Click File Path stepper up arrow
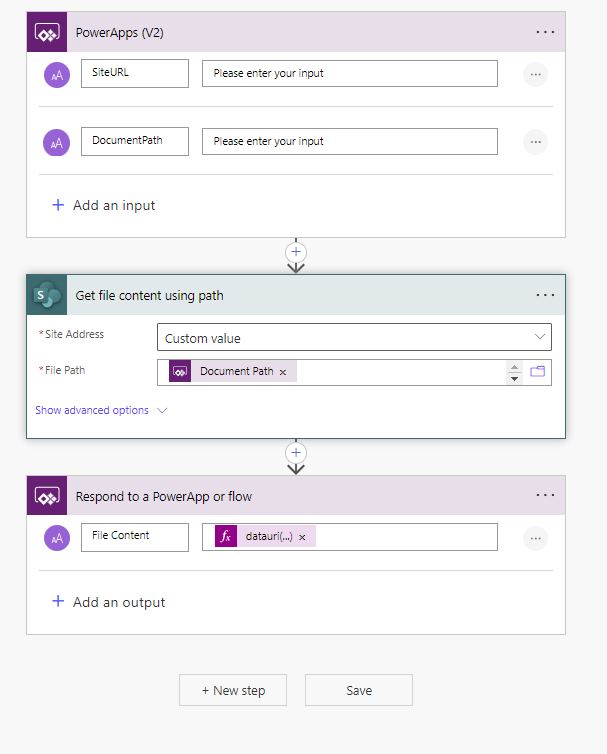The width and height of the screenshot is (607, 754). click(x=514, y=367)
